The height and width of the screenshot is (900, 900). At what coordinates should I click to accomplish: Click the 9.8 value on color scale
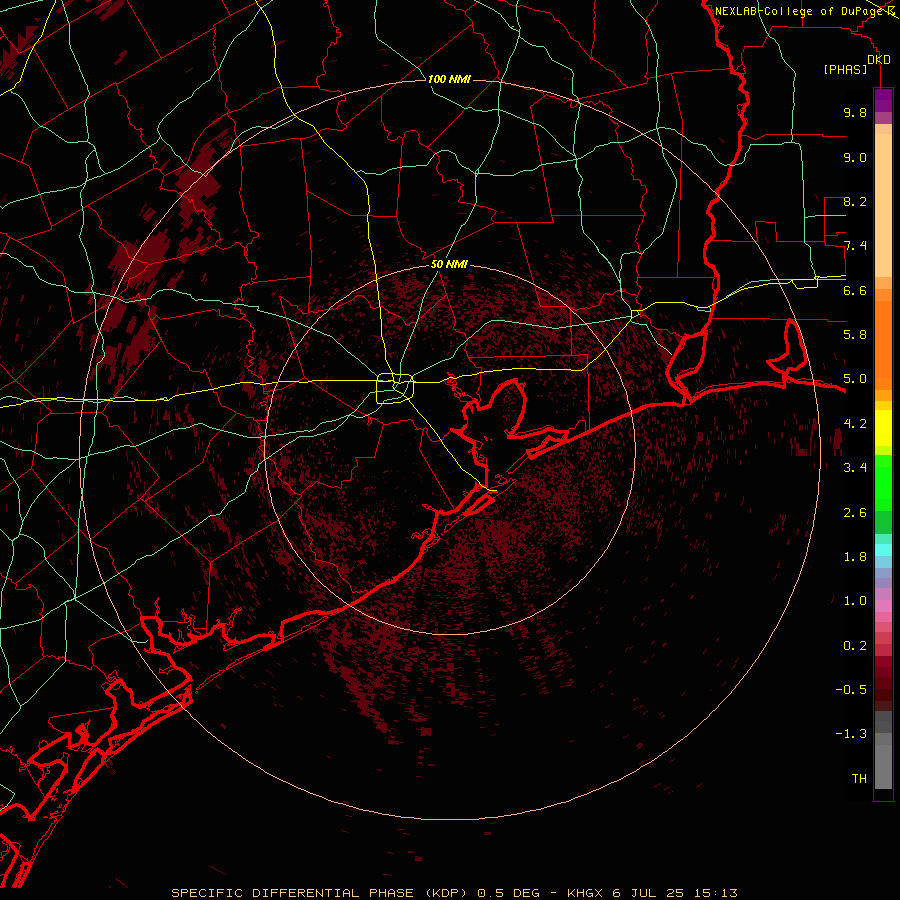[x=855, y=112]
